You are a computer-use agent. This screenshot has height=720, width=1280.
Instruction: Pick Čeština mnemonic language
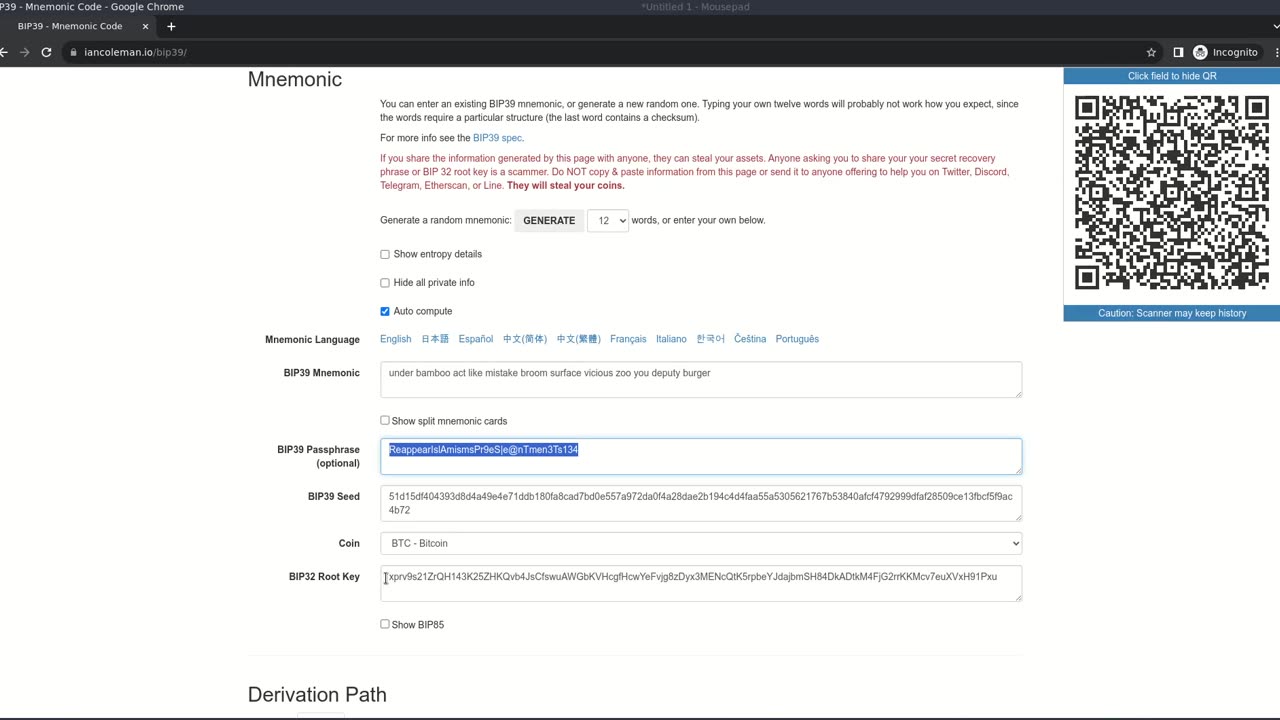click(750, 339)
